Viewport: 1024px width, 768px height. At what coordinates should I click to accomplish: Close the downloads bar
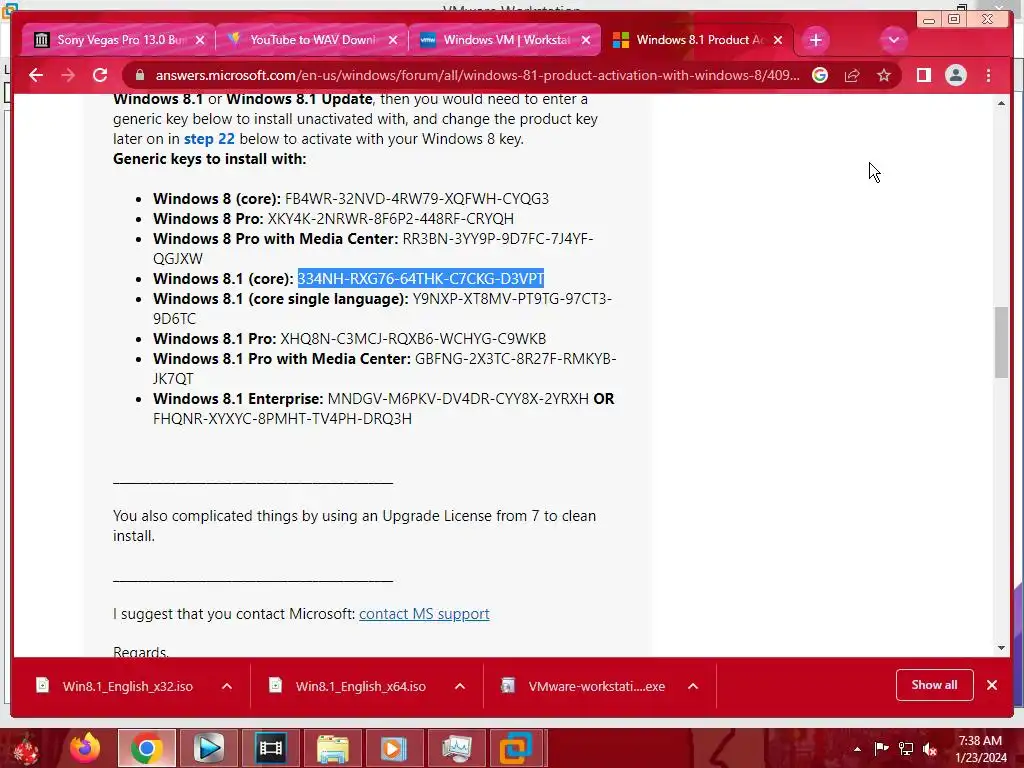click(992, 685)
